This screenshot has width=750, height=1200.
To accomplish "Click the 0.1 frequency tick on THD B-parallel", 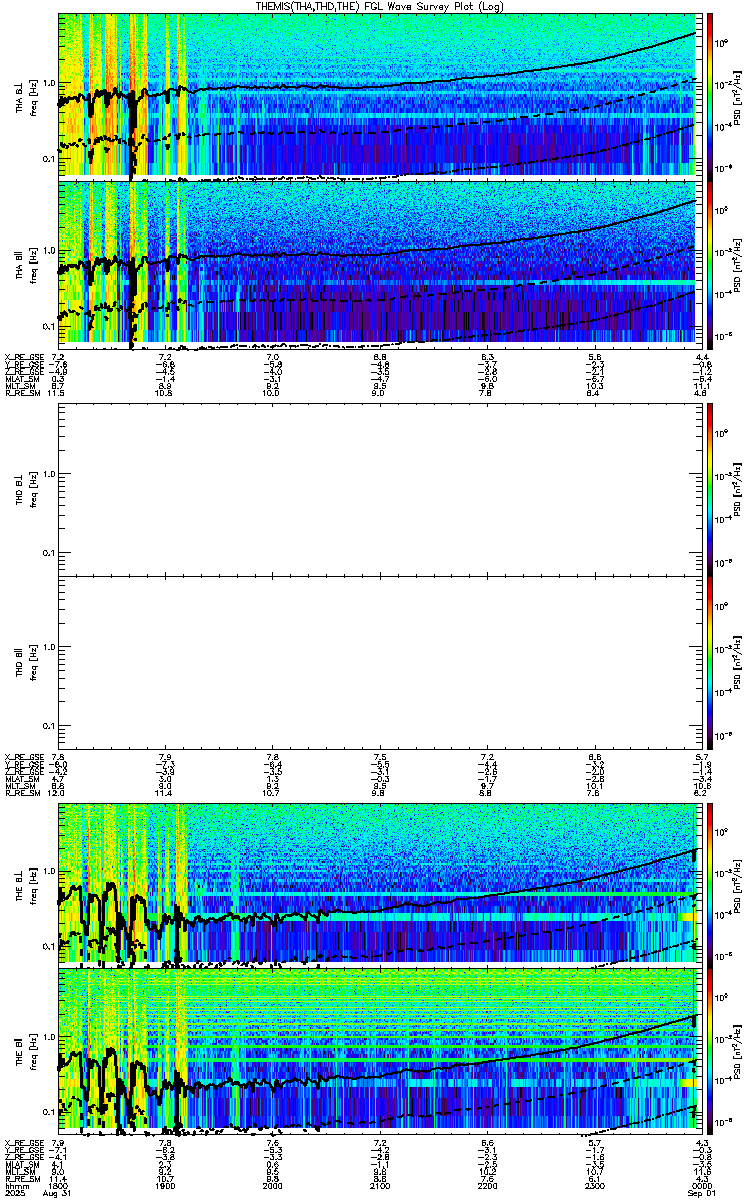I will [x=47, y=725].
